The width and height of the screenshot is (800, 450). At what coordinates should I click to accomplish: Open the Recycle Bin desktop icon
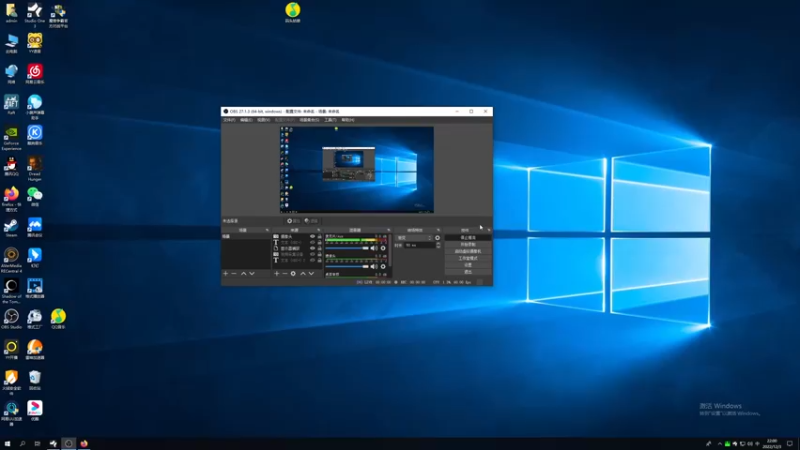pos(35,381)
